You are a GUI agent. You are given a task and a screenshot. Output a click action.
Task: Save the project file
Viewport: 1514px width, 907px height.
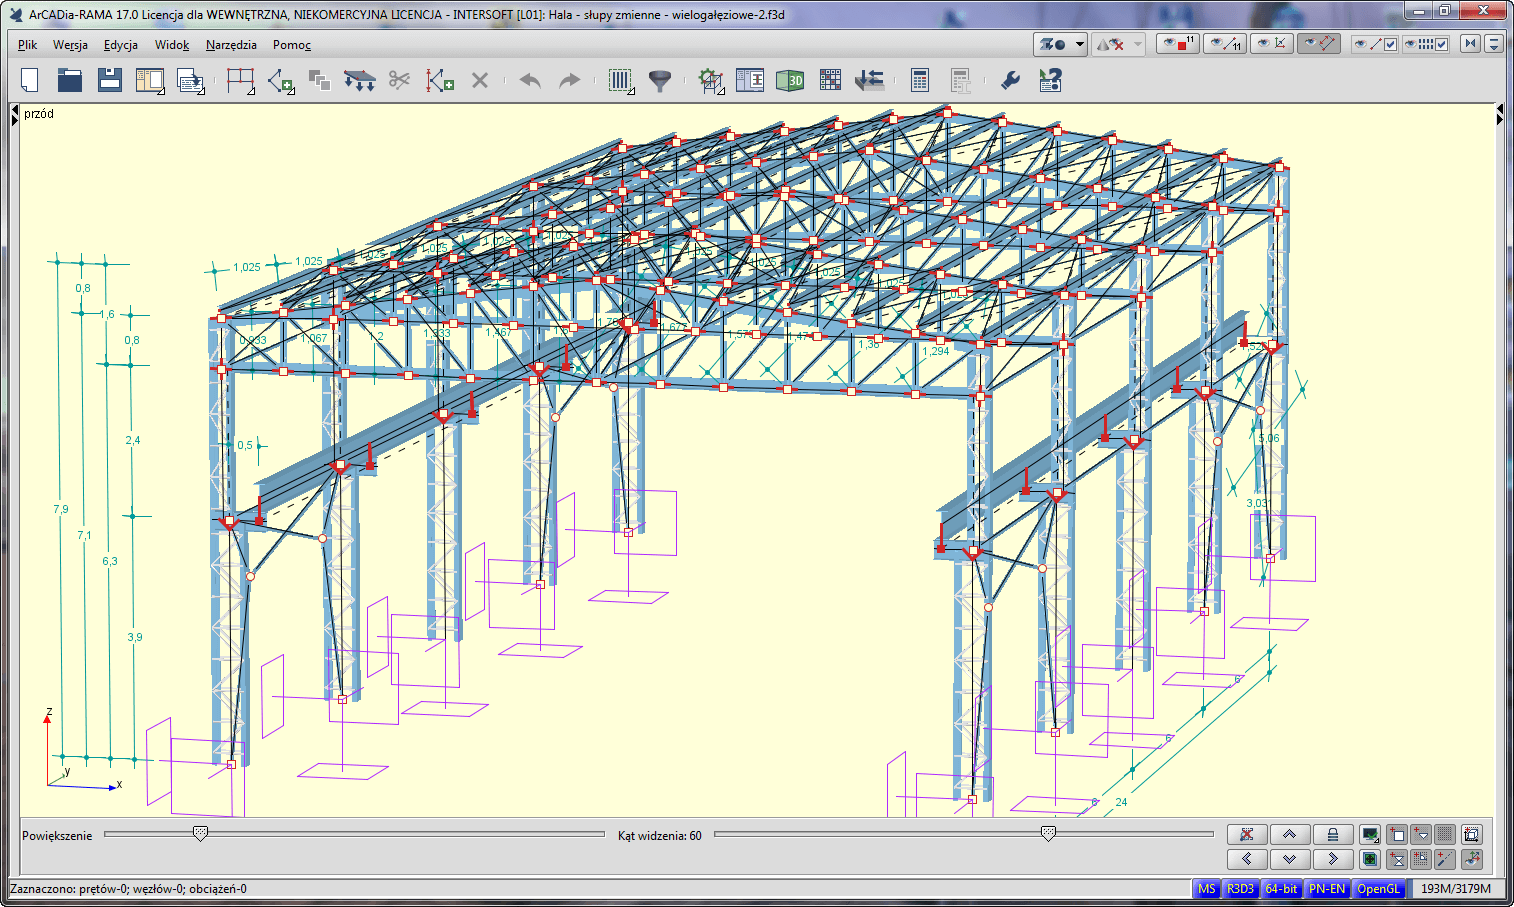(109, 79)
